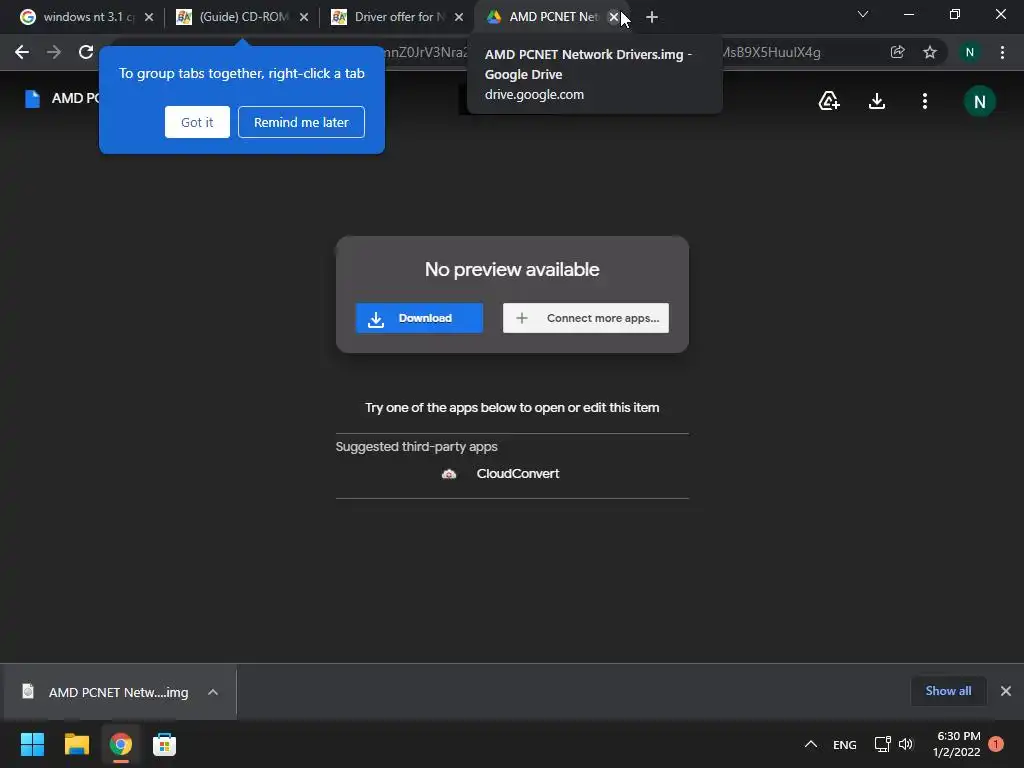Viewport: 1024px width, 768px height.
Task: Open File Explorer from taskbar
Action: coord(76,744)
